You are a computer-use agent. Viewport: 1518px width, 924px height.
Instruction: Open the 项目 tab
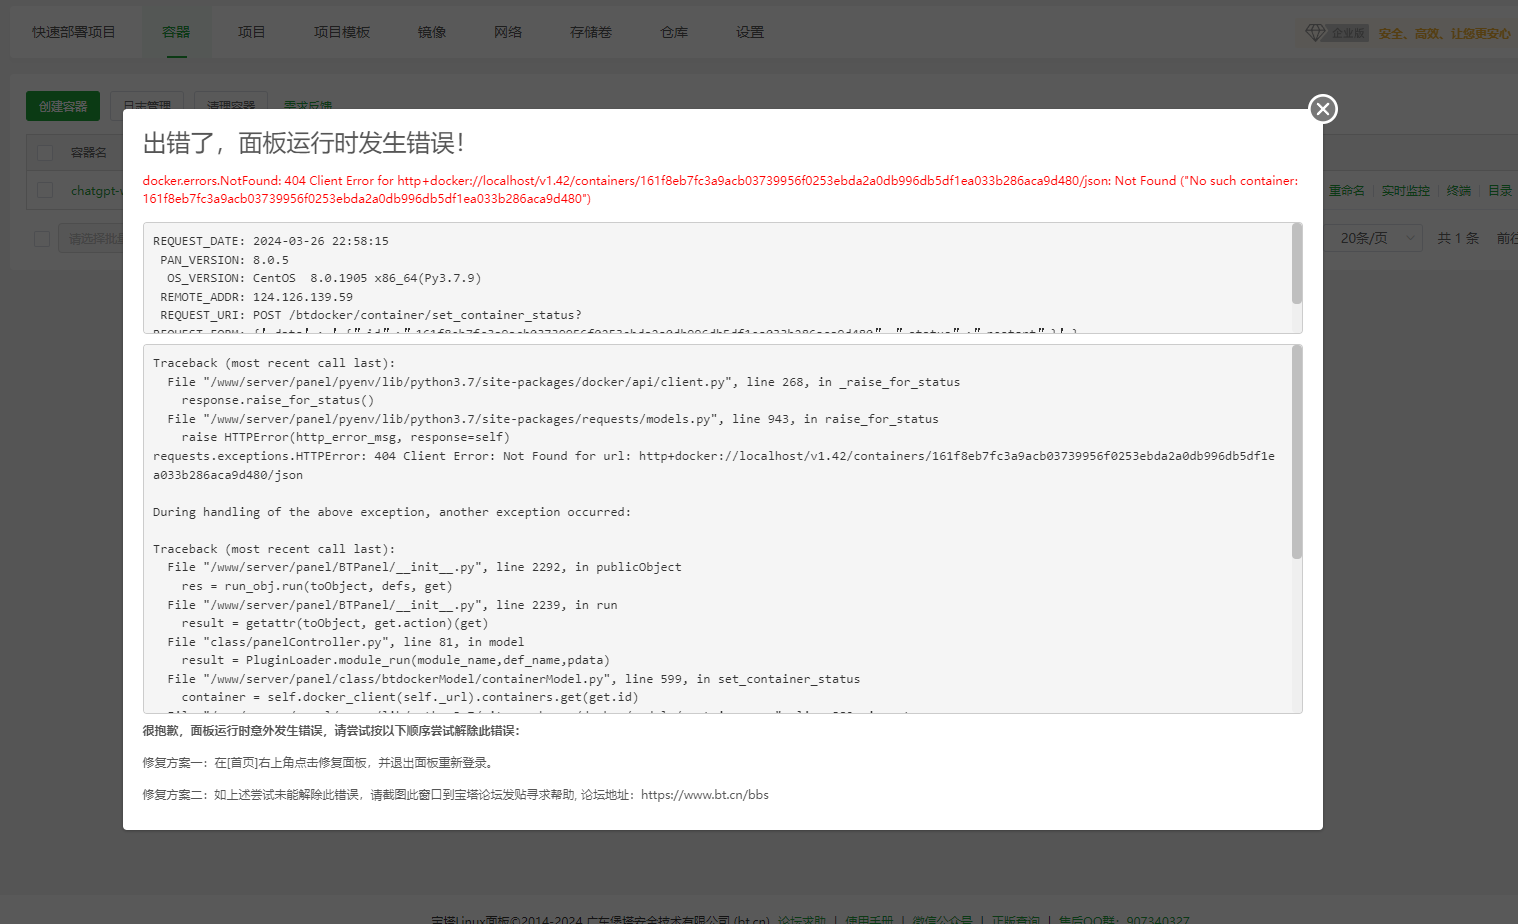[252, 32]
